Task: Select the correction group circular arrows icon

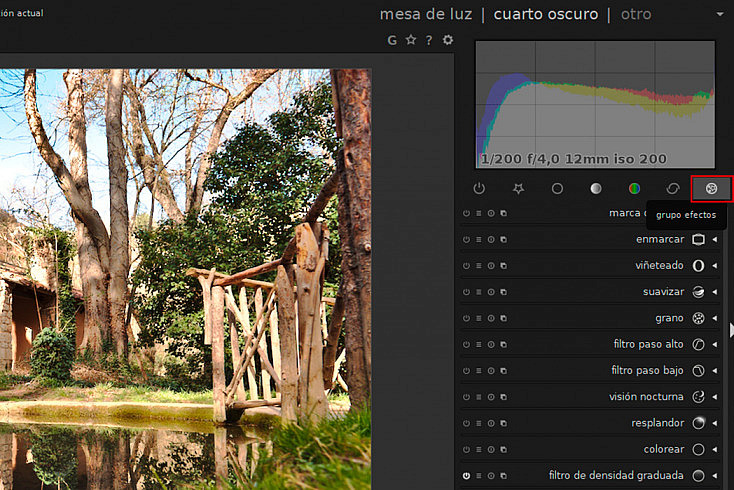Action: tap(673, 189)
